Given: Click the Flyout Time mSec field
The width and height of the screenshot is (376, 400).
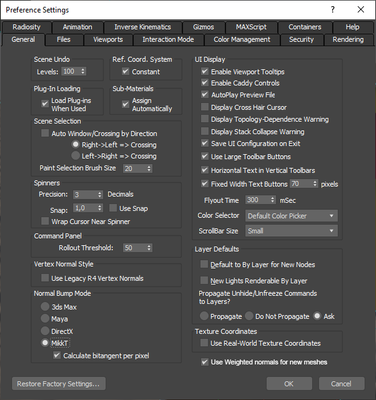Looking at the screenshot, I should 257,200.
